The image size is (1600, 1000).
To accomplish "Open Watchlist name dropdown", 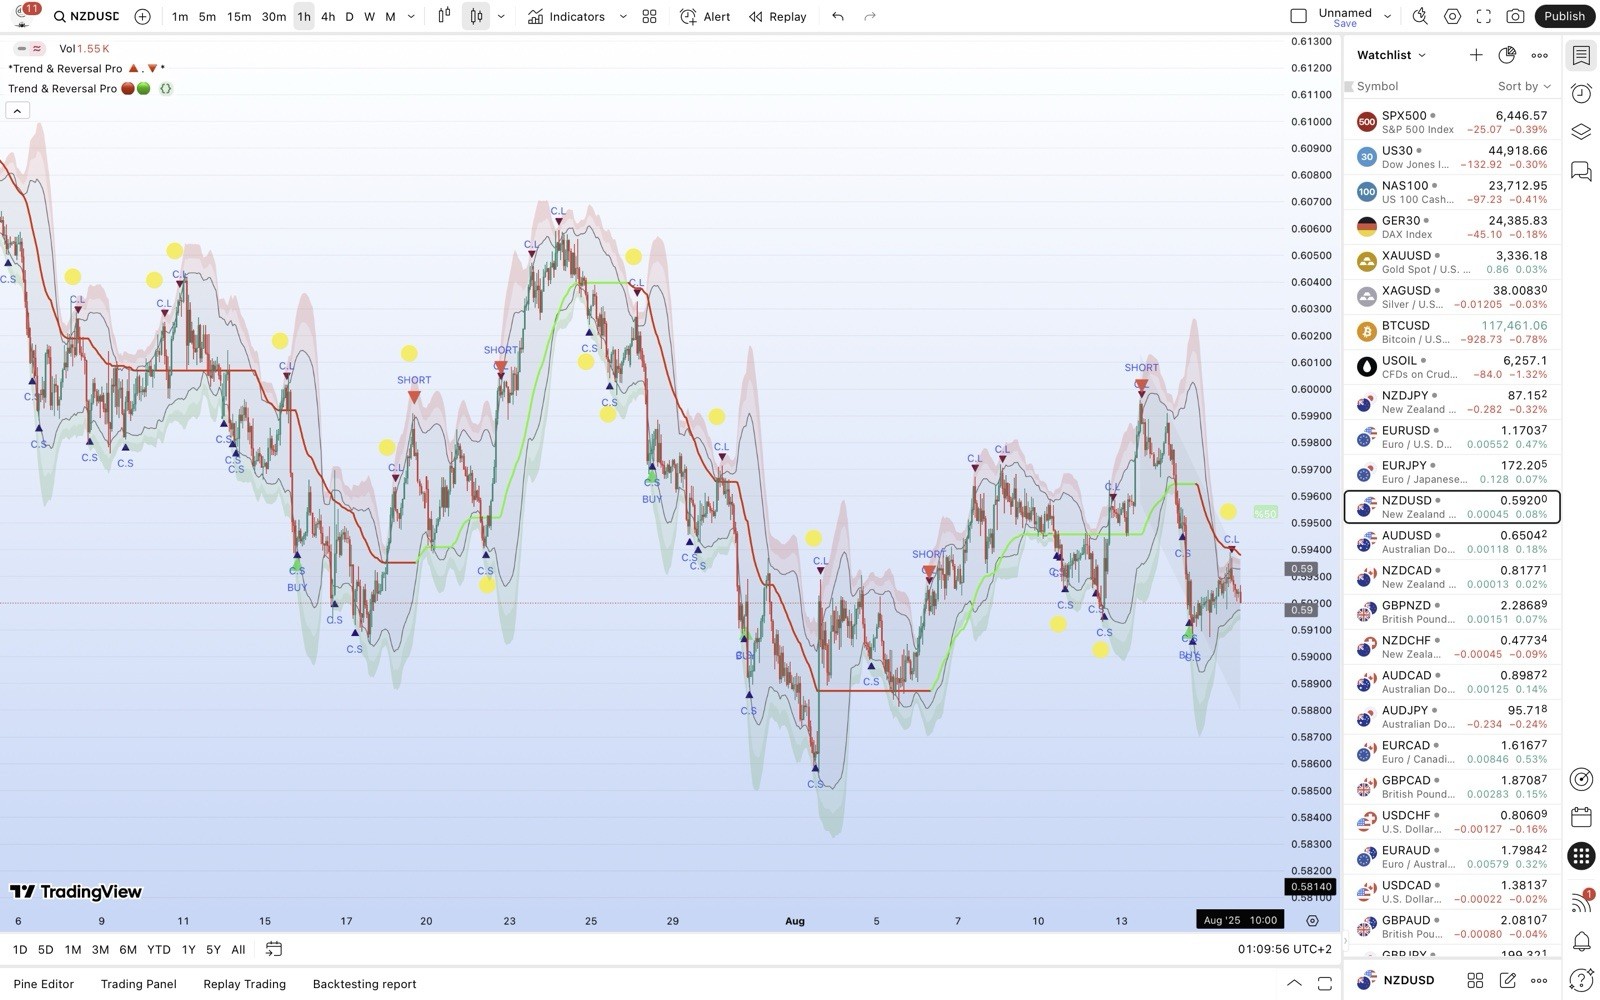I will click(1391, 55).
